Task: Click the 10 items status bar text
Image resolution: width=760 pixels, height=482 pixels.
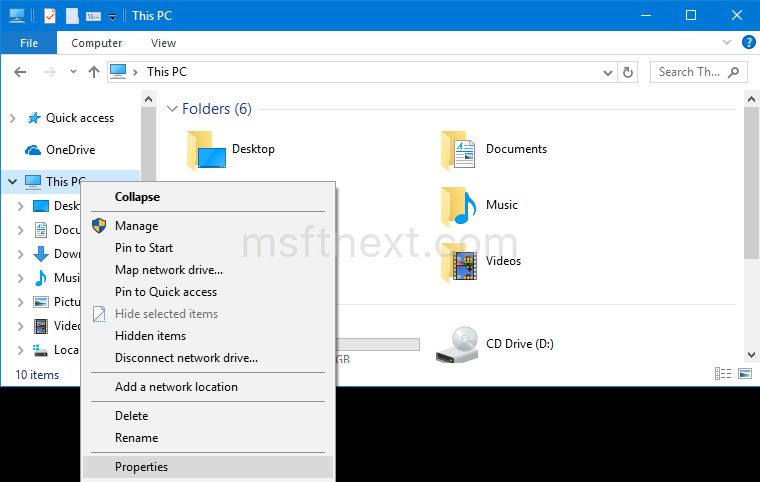Action: coord(37,375)
